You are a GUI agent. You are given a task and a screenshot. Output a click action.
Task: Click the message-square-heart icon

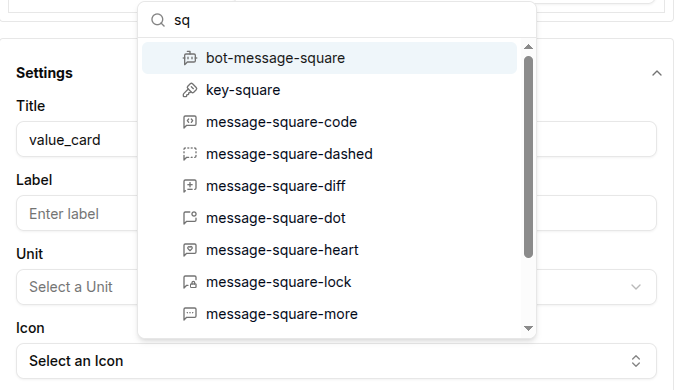click(190, 250)
